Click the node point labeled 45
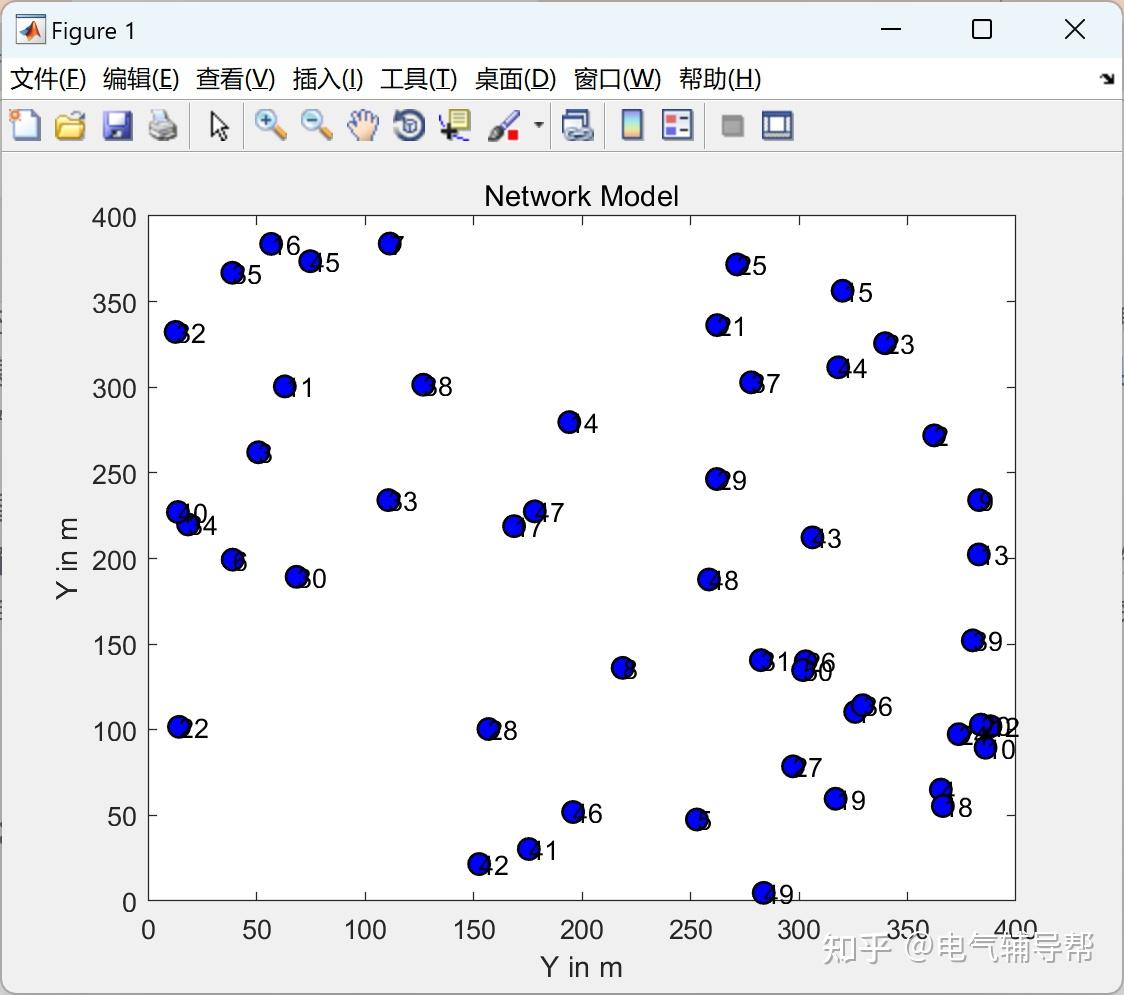Screen dimensions: 1124x995 (310, 261)
